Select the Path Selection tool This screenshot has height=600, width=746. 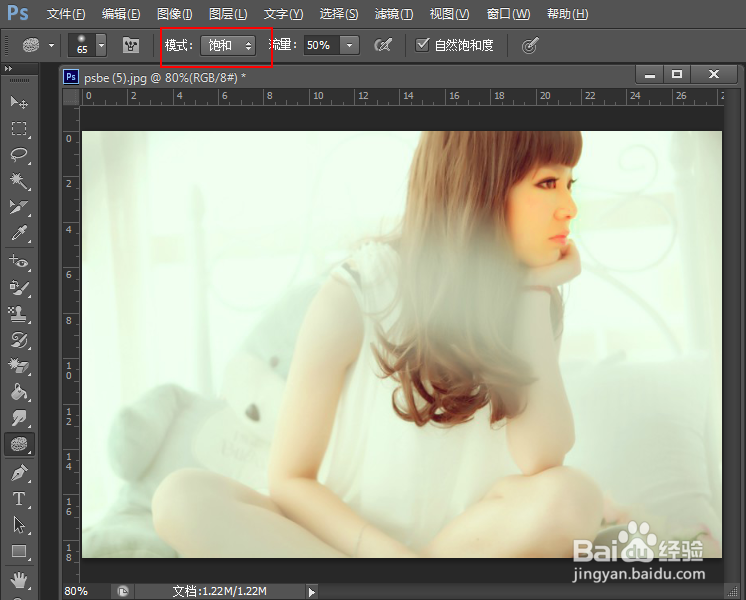(x=19, y=525)
